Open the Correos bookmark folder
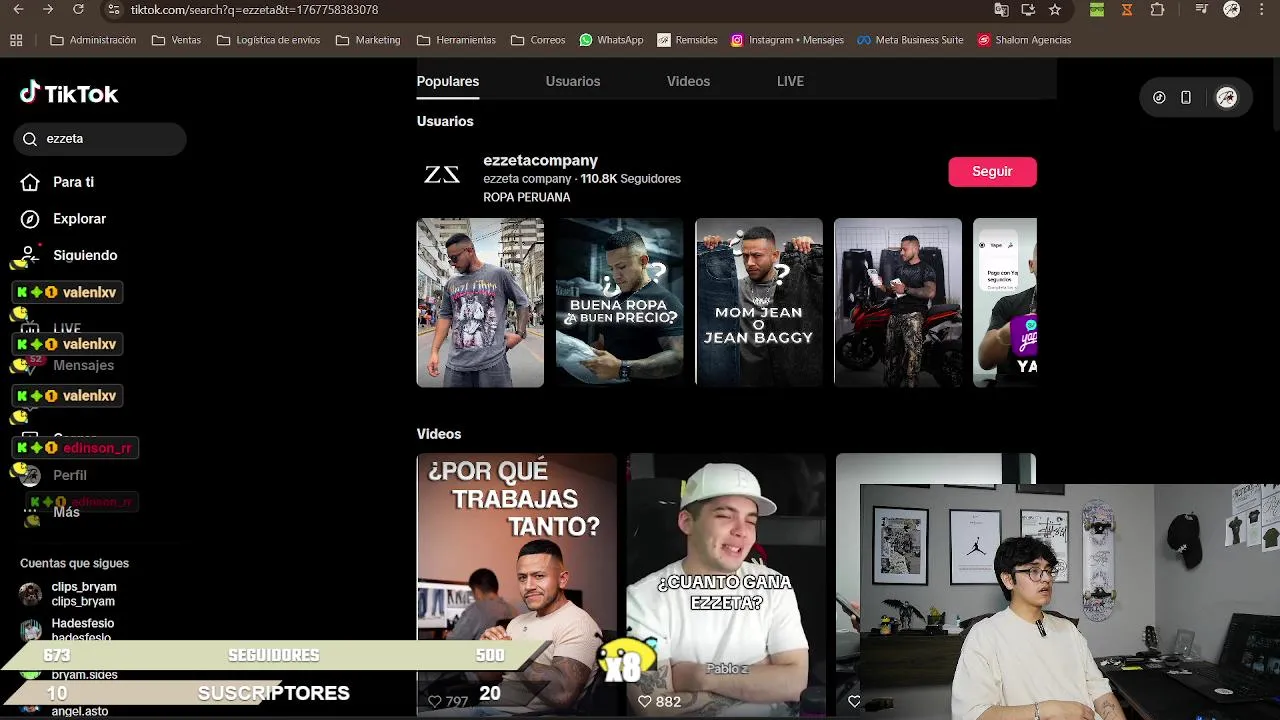The width and height of the screenshot is (1280, 720). click(x=538, y=40)
